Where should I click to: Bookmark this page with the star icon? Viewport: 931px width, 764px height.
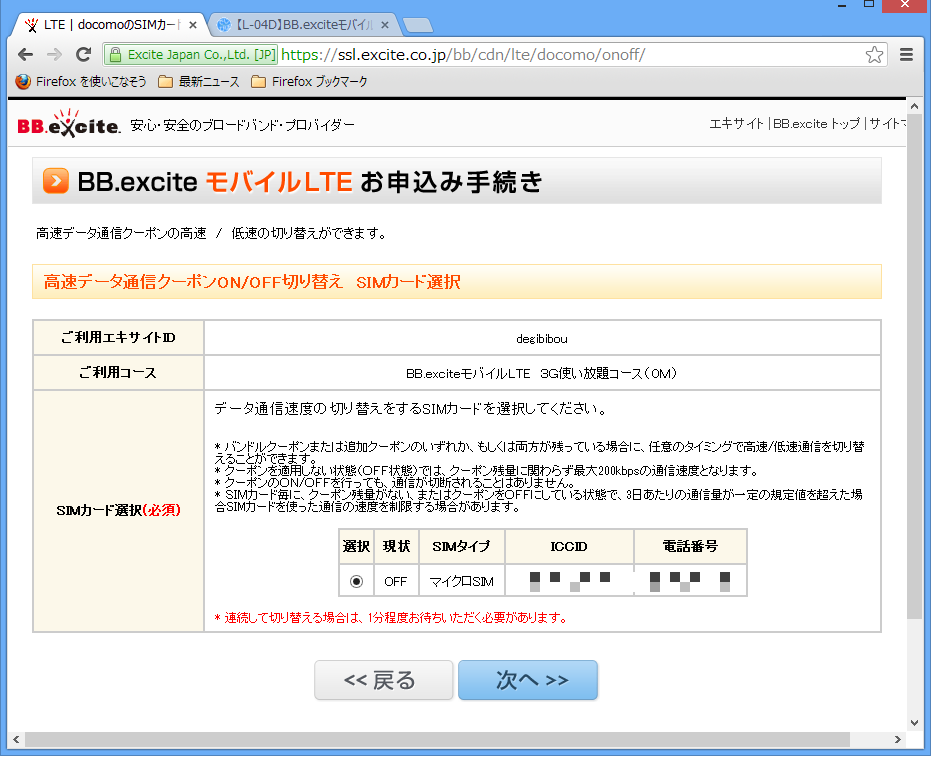tap(874, 55)
